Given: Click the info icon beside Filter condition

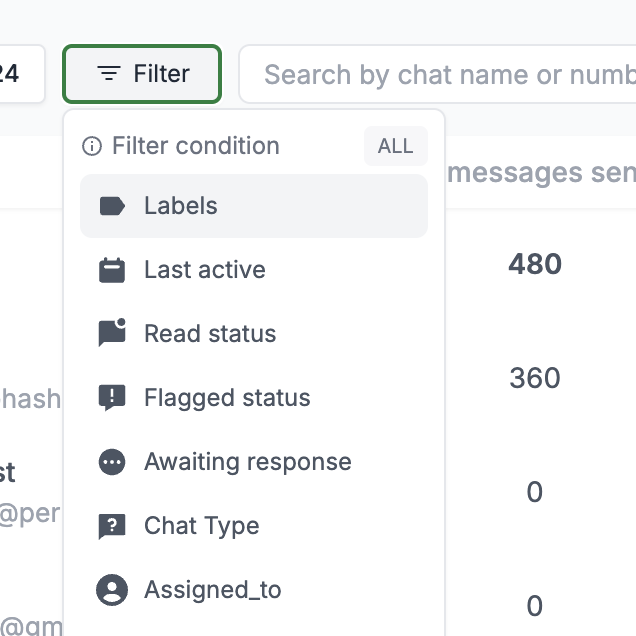Looking at the screenshot, I should (92, 146).
